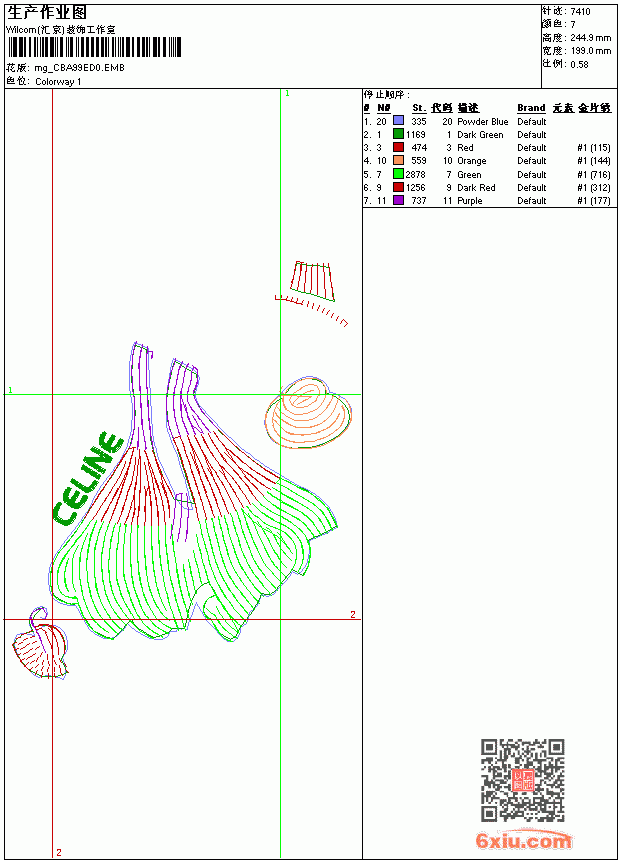Click the 'Brand' column header
This screenshot has height=860, width=620.
pyautogui.click(x=531, y=108)
